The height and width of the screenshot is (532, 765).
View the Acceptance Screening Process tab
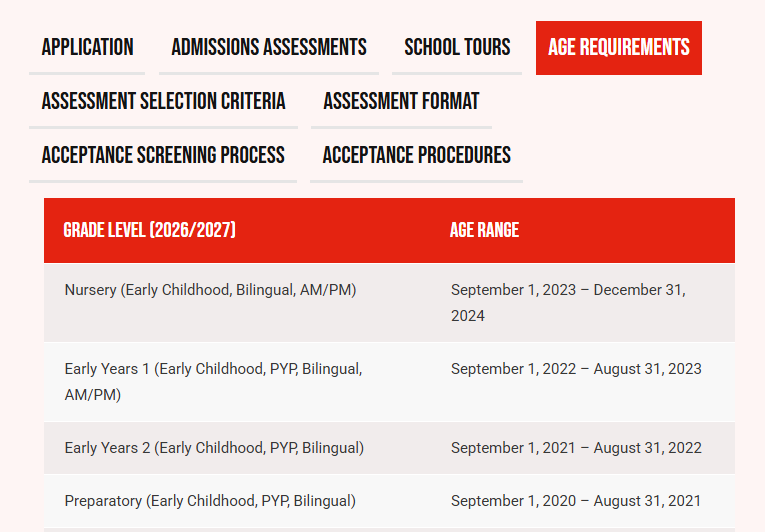click(x=163, y=155)
